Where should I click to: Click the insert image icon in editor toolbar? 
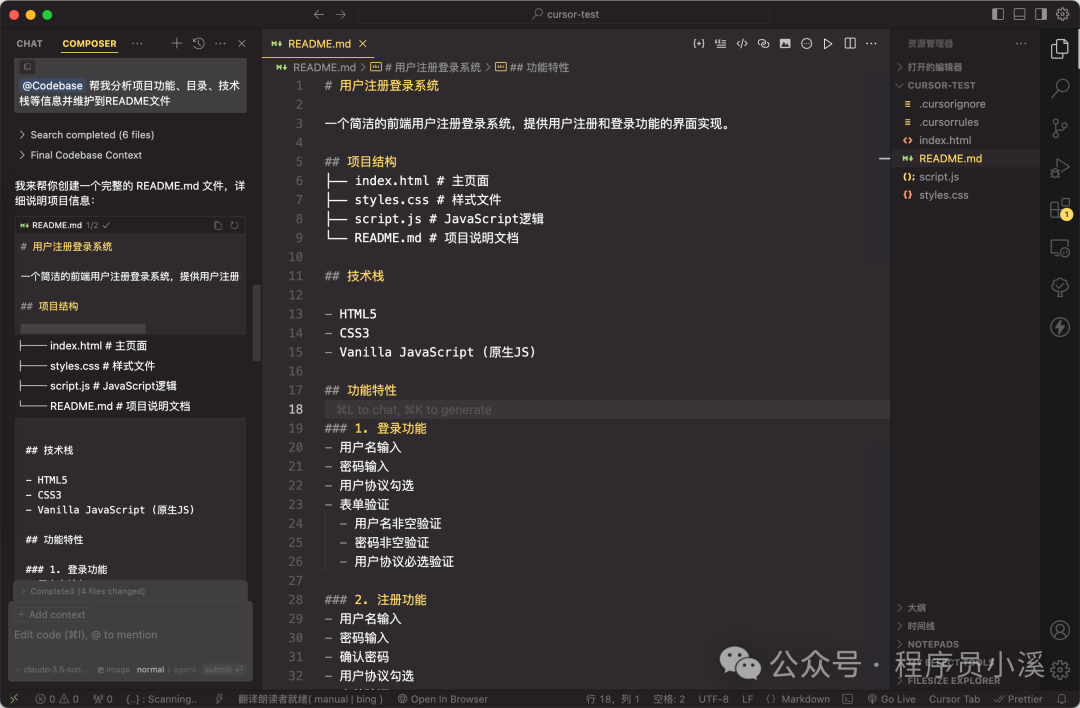[x=785, y=44]
